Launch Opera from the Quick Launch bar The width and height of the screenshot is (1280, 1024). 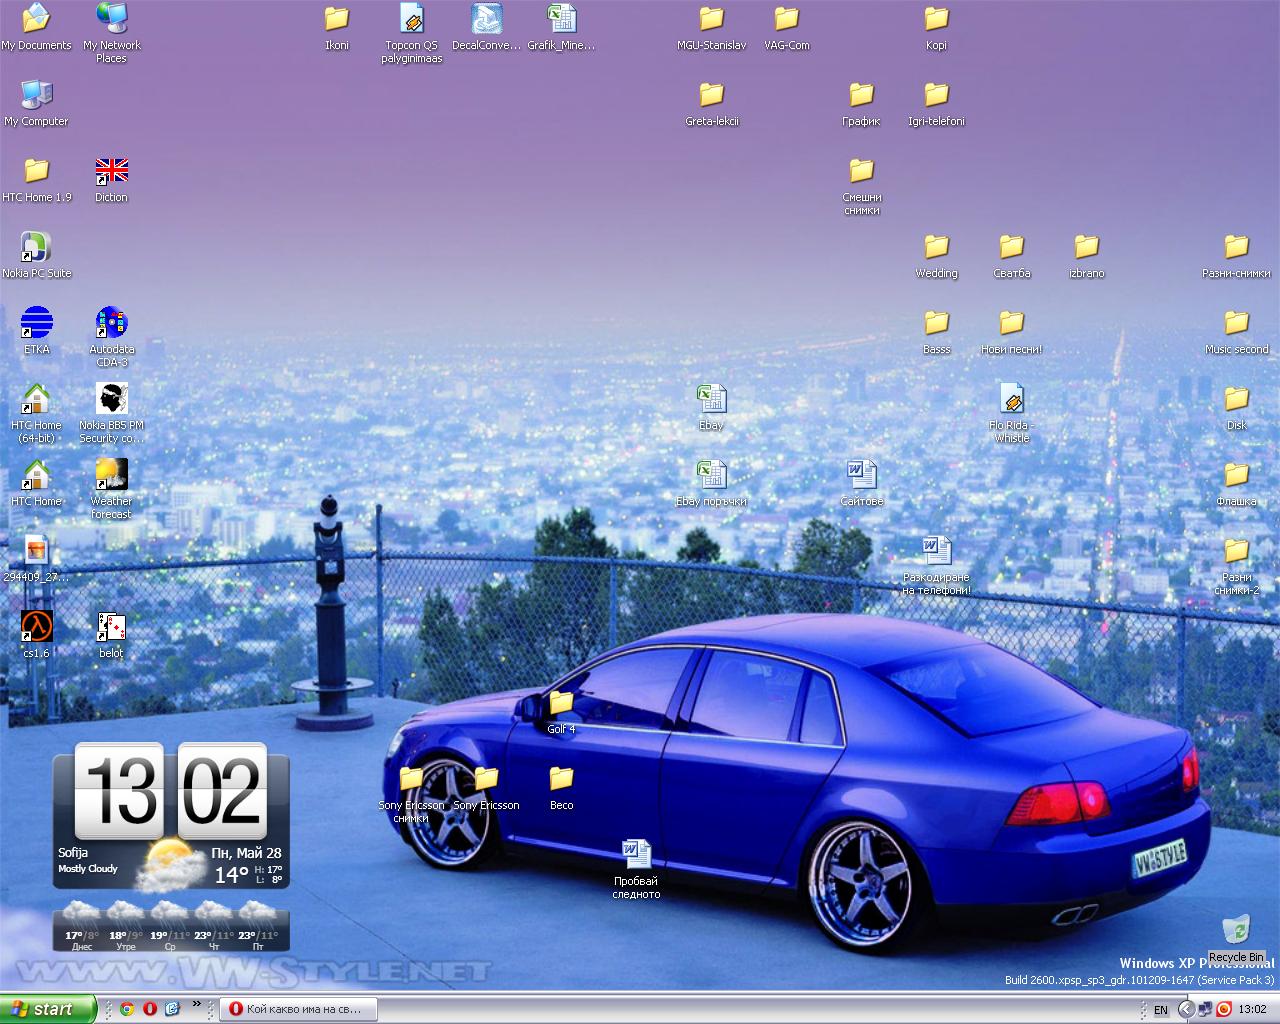pos(149,1009)
